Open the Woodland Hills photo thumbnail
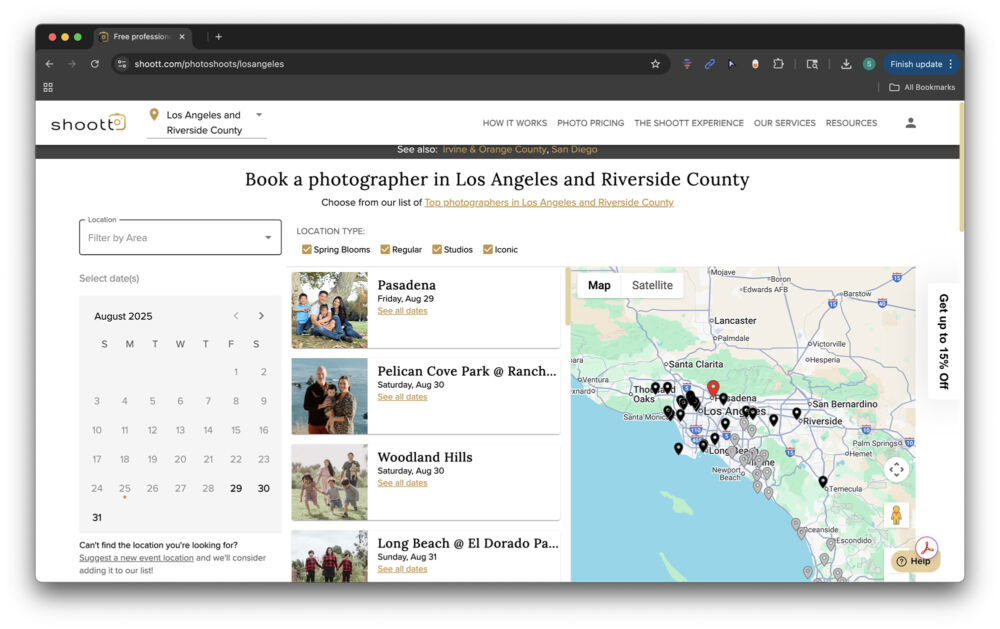This screenshot has height=629, width=1000. click(329, 482)
